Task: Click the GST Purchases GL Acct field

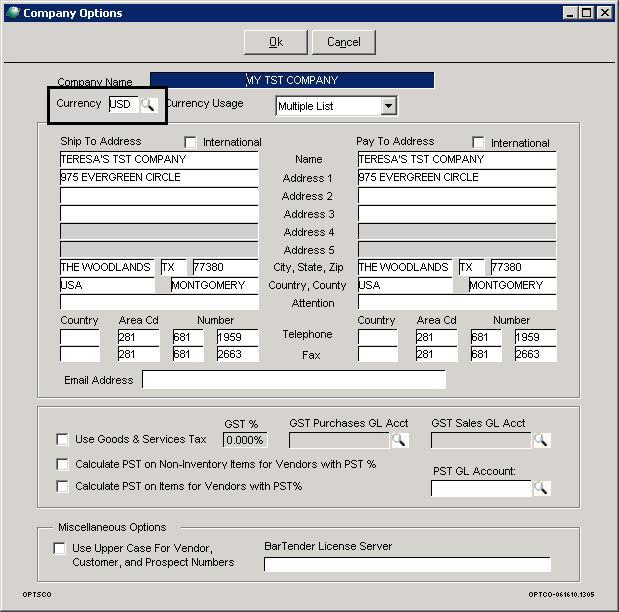Action: pyautogui.click(x=339, y=440)
